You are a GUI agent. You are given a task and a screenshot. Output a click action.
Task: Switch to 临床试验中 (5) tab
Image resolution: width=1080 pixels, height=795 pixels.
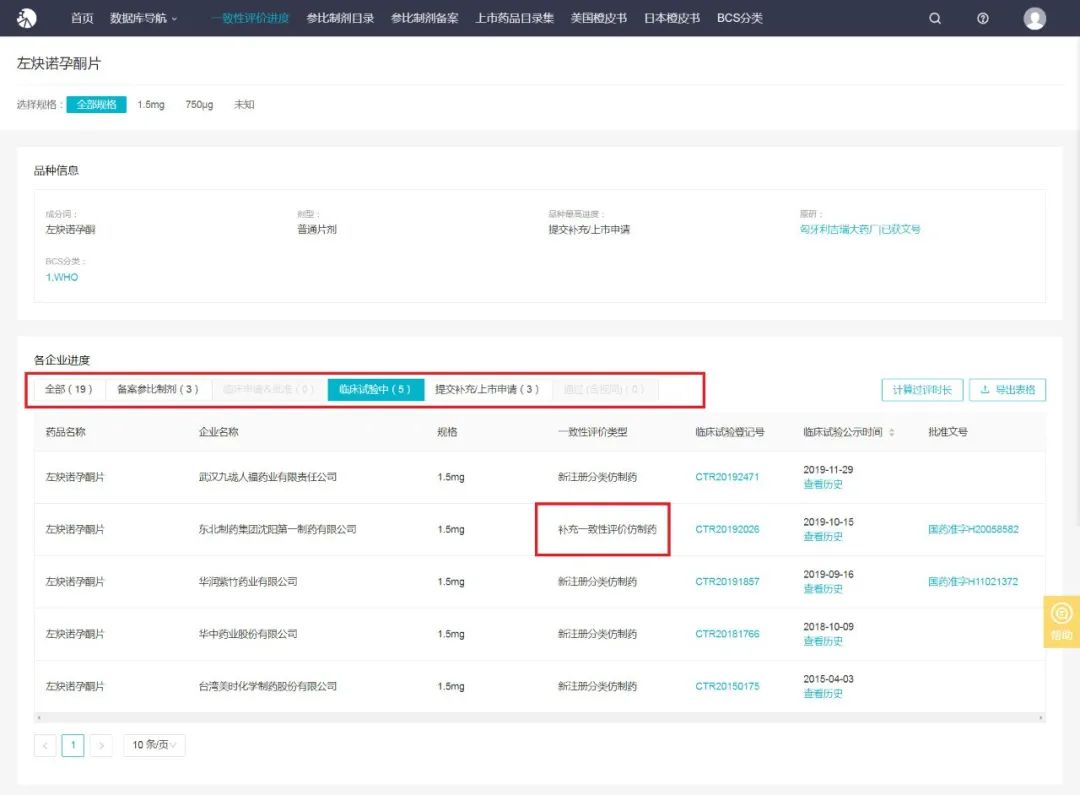[375, 389]
